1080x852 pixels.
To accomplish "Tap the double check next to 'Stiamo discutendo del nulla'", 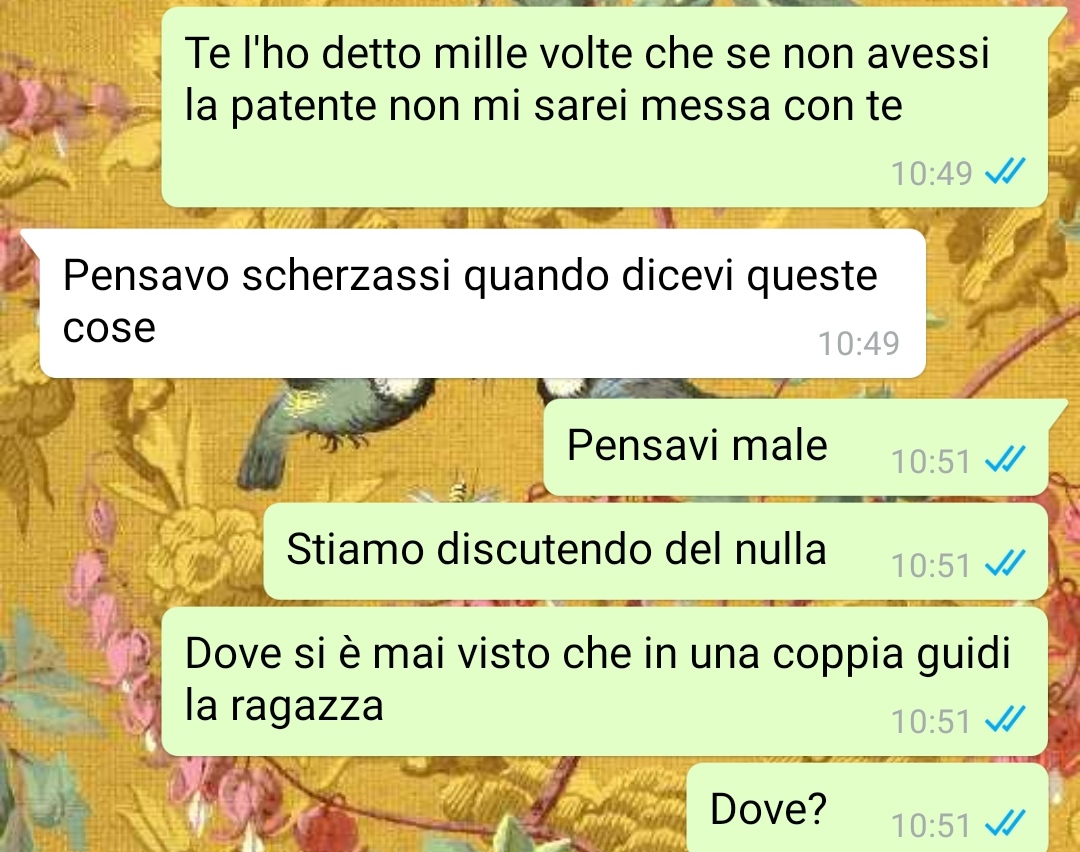I will [x=1005, y=564].
